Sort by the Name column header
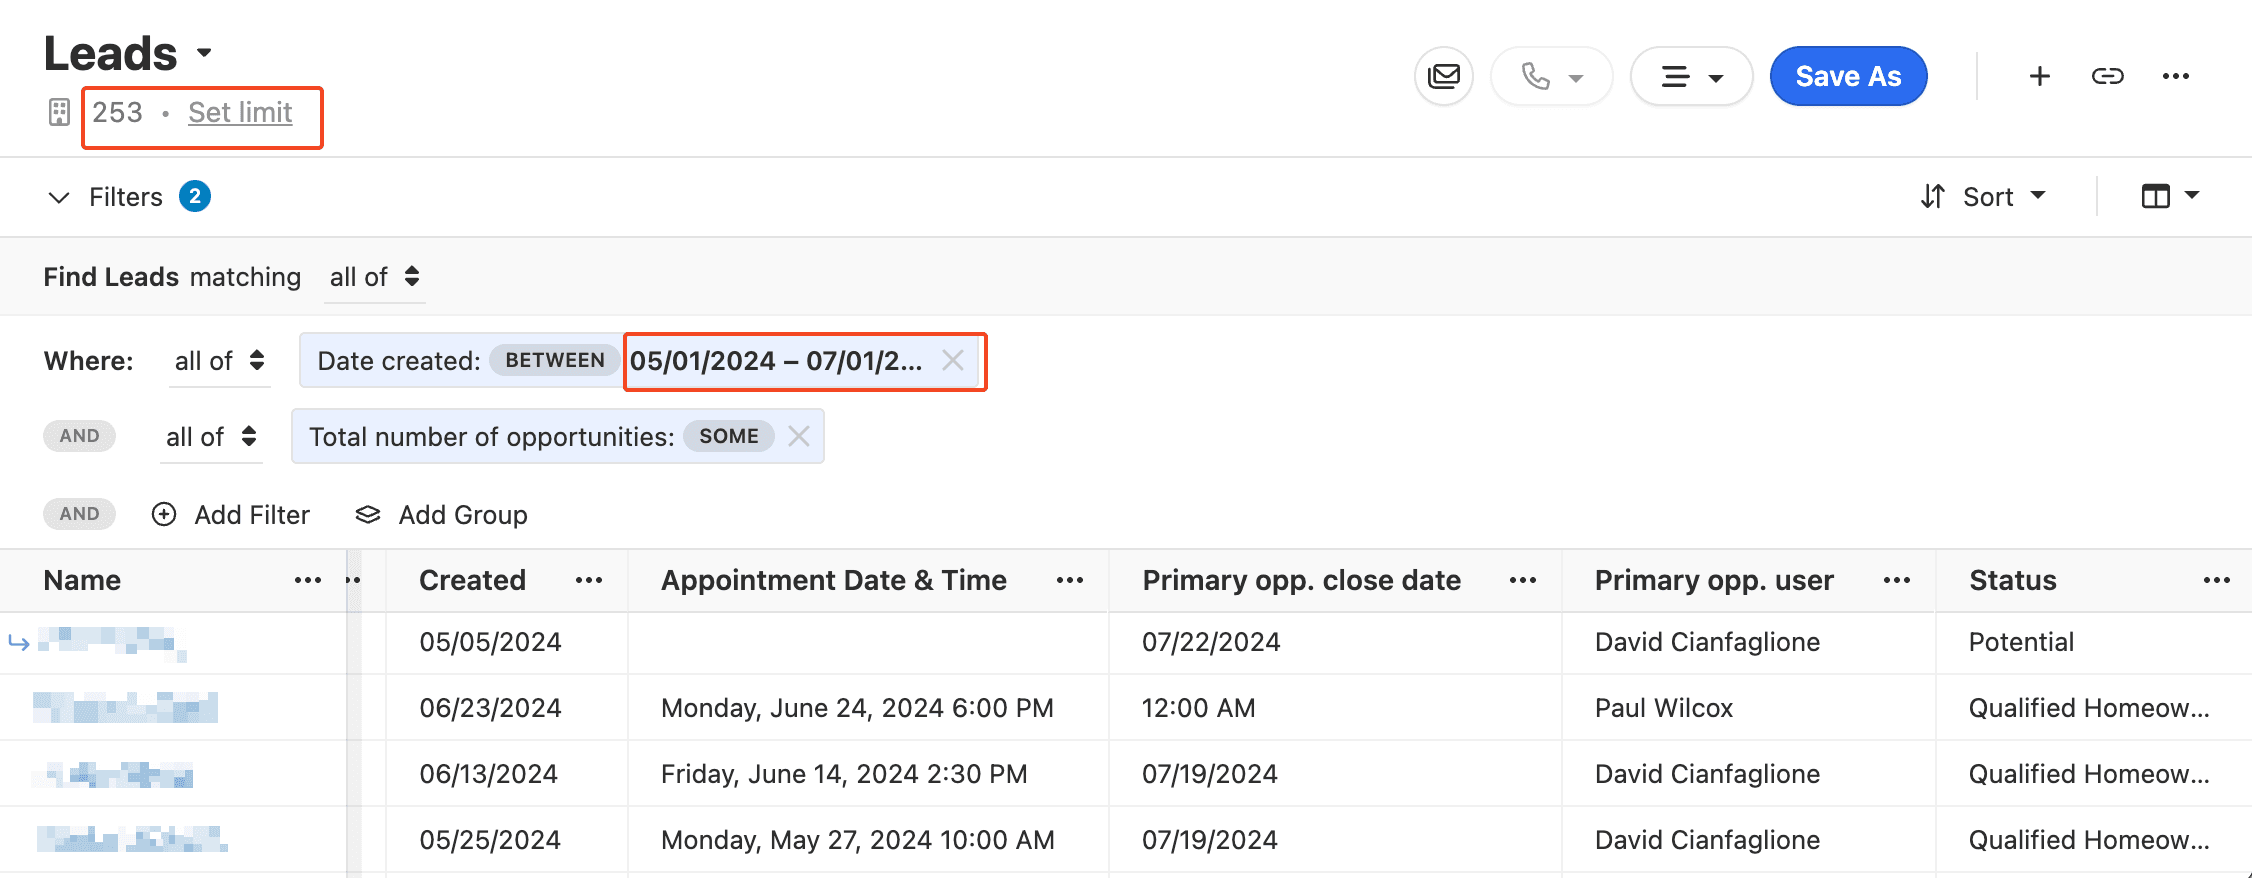The width and height of the screenshot is (2252, 878). click(82, 581)
